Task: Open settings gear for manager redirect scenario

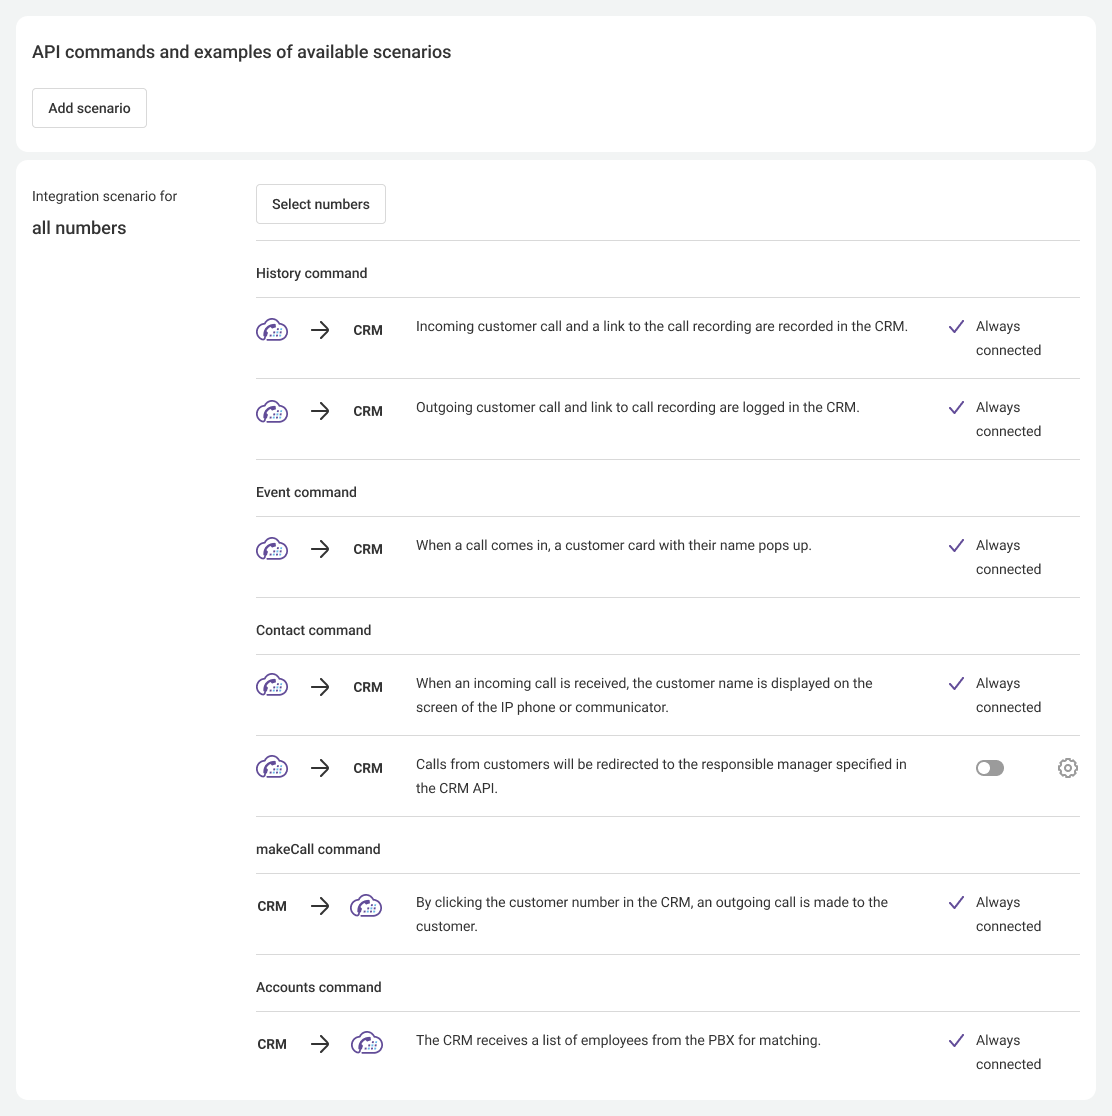Action: pyautogui.click(x=1067, y=768)
